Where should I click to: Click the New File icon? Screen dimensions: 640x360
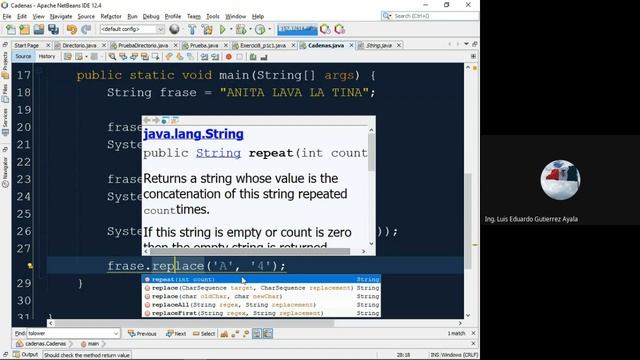click(x=11, y=29)
